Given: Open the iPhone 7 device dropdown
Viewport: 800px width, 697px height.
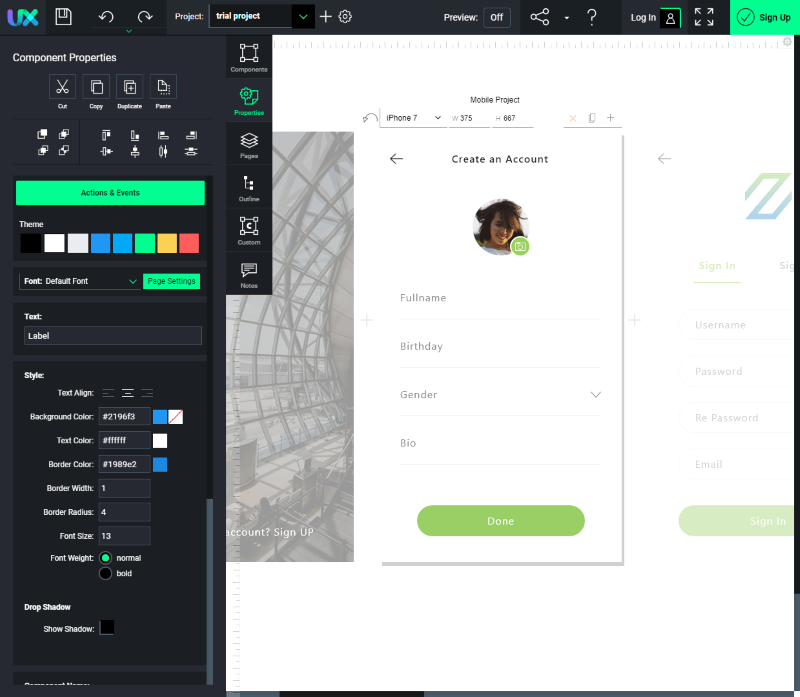Looking at the screenshot, I should pyautogui.click(x=413, y=118).
